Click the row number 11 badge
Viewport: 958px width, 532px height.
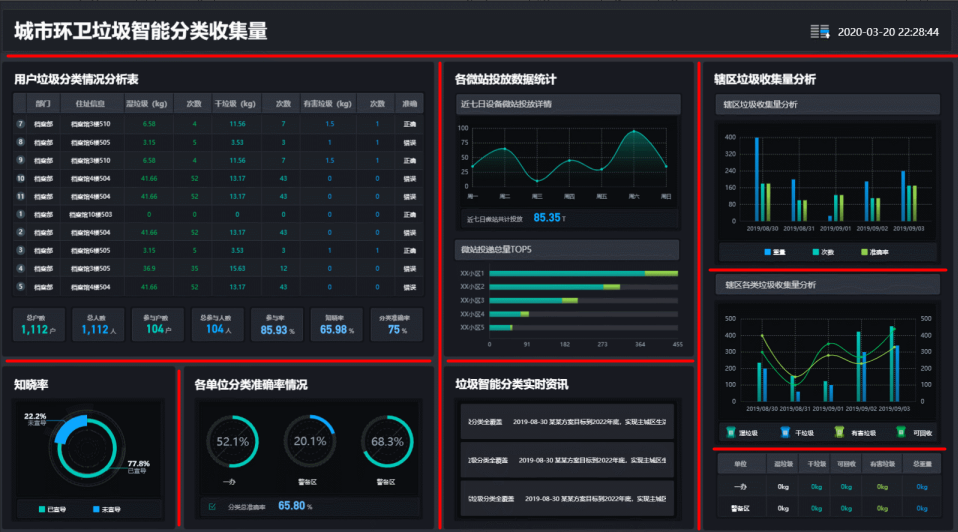click(x=21, y=196)
